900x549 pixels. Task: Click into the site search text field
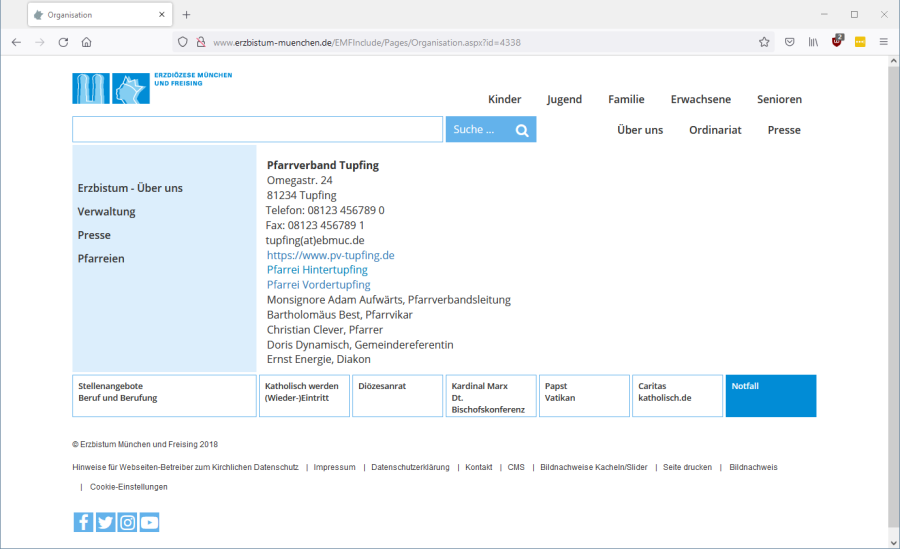(257, 130)
